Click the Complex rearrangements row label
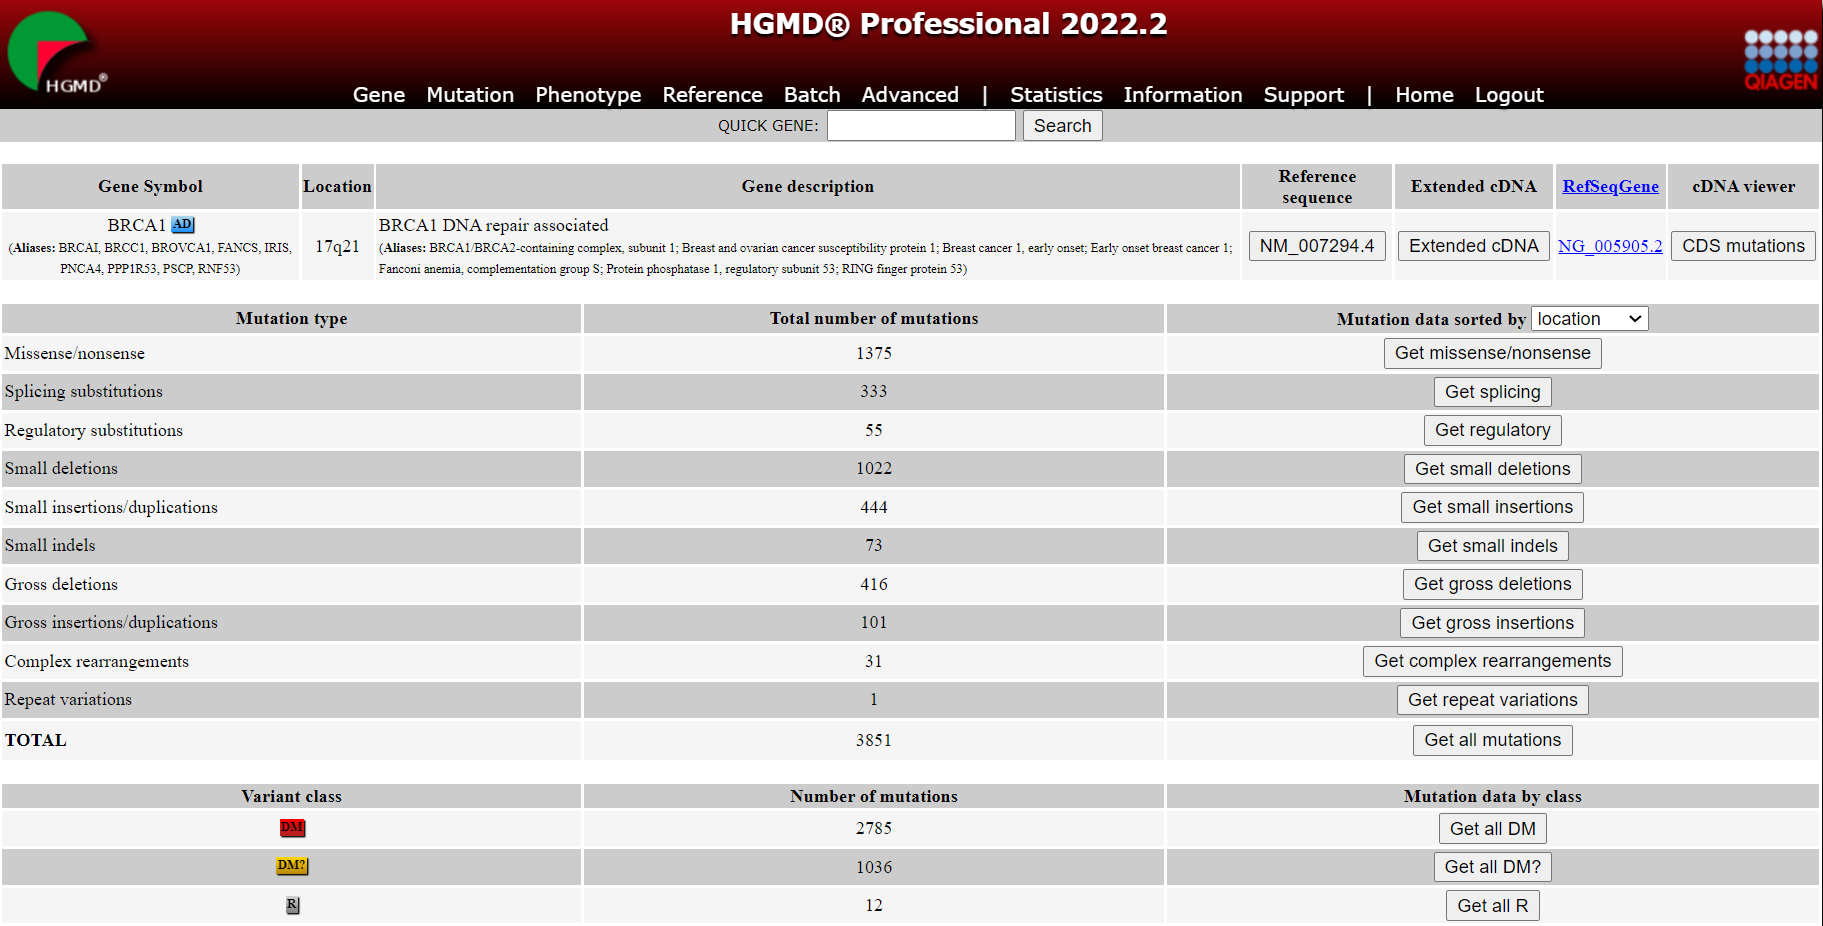 [97, 662]
